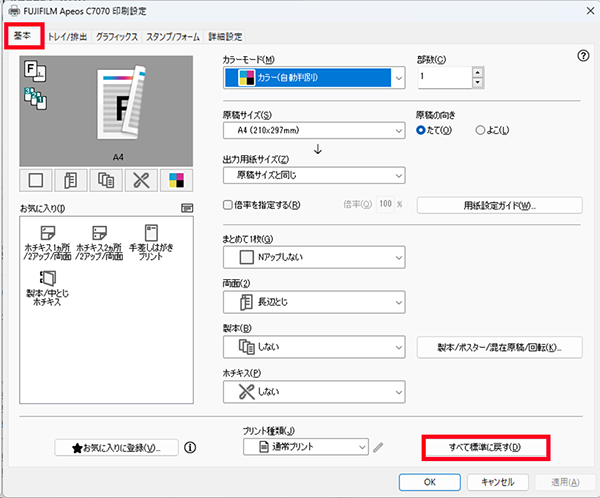Close the print settings dialog
The height and width of the screenshot is (498, 600).
tap(590, 11)
